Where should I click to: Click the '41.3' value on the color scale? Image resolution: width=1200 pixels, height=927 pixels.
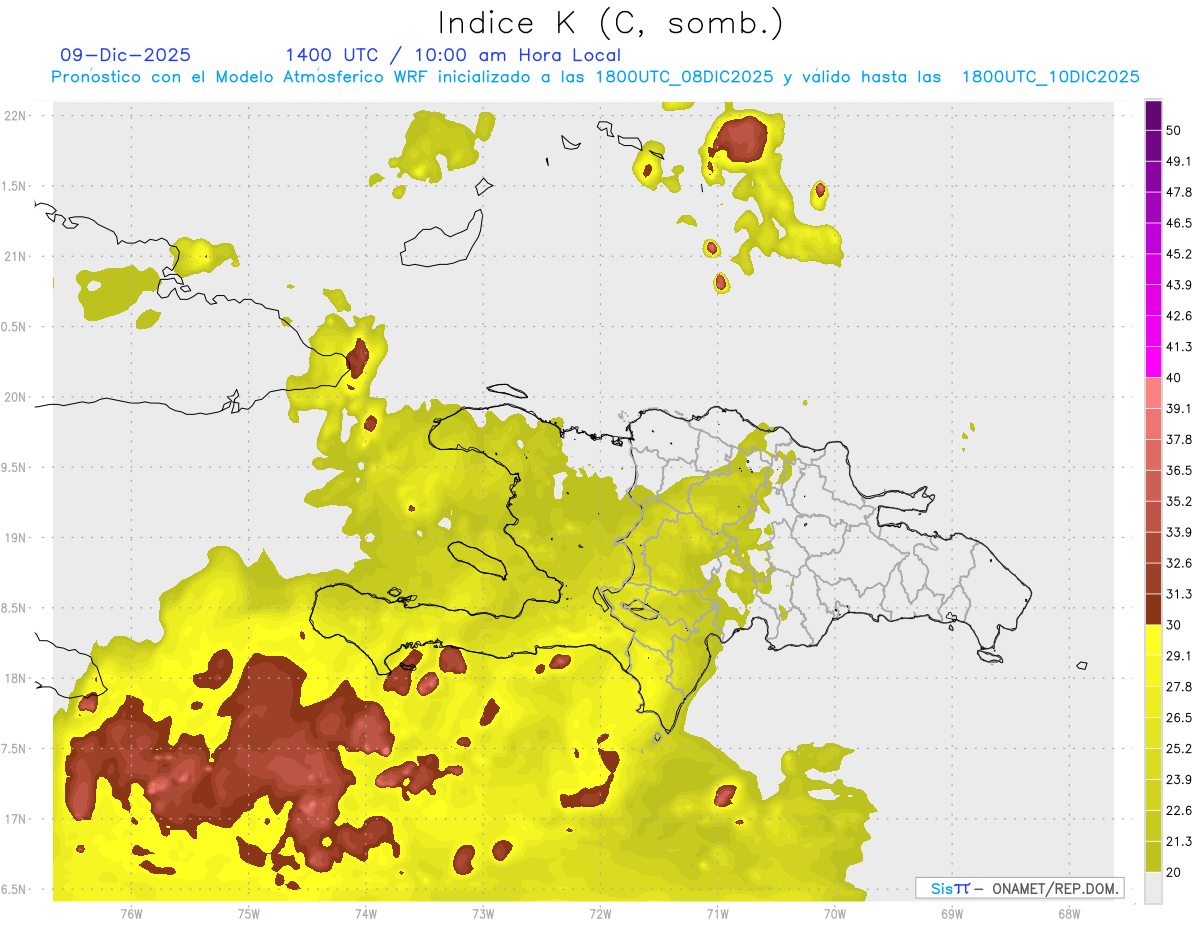tap(1179, 347)
